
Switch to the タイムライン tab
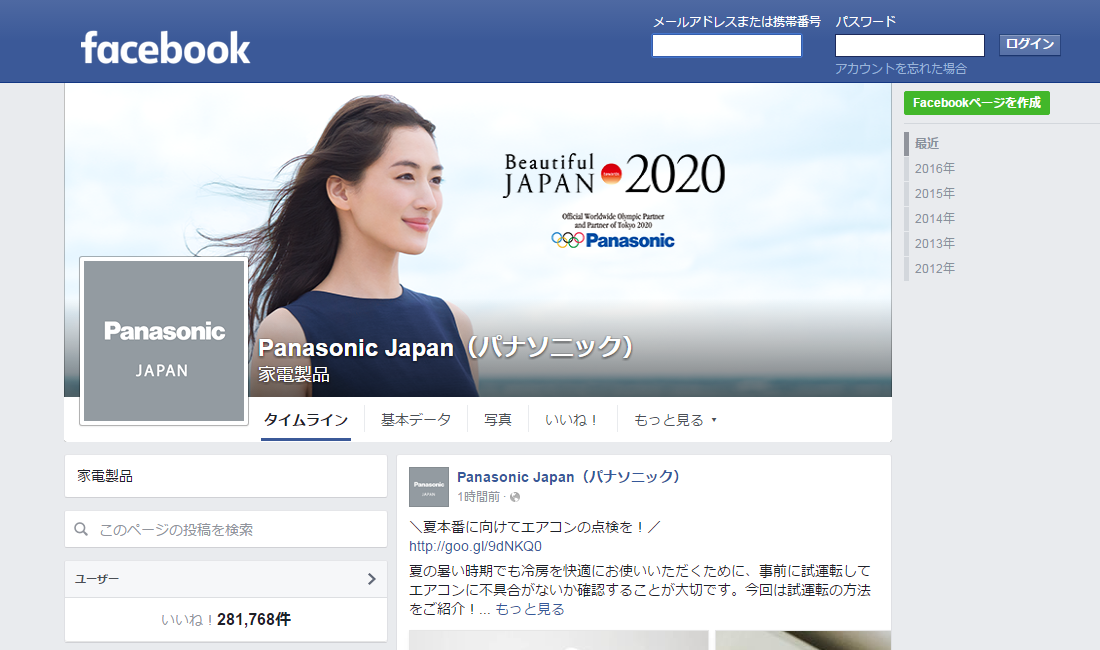(x=306, y=420)
